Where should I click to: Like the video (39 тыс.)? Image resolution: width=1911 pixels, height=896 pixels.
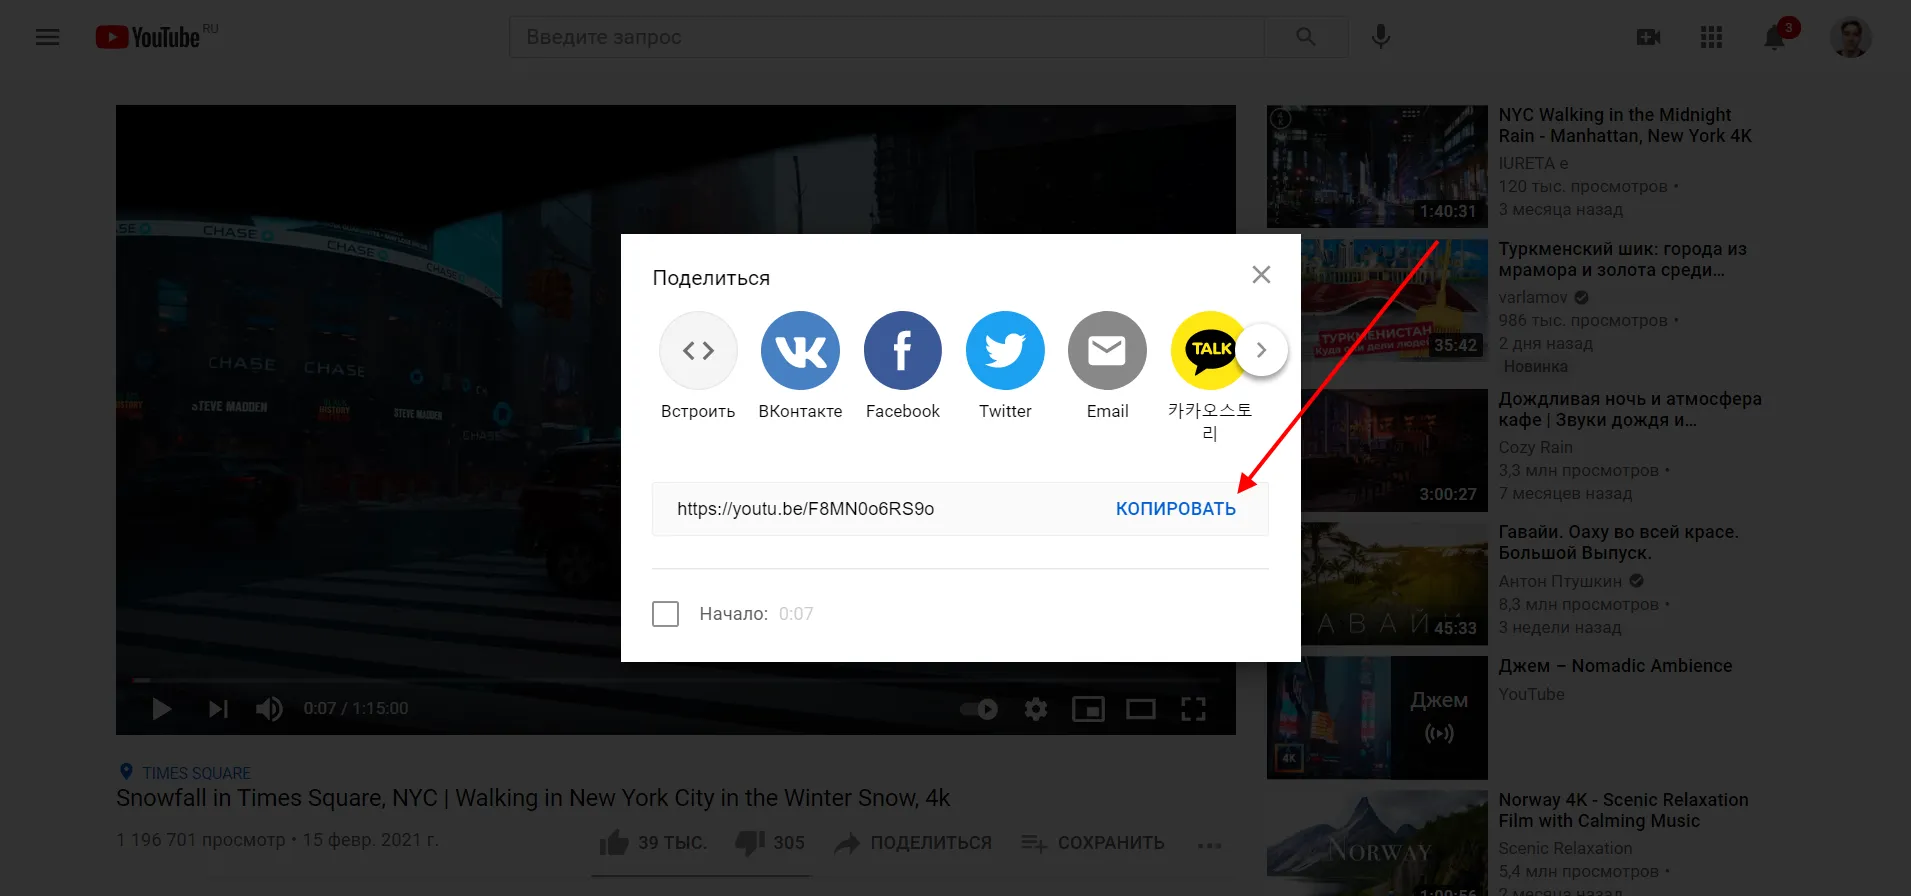[x=652, y=843]
